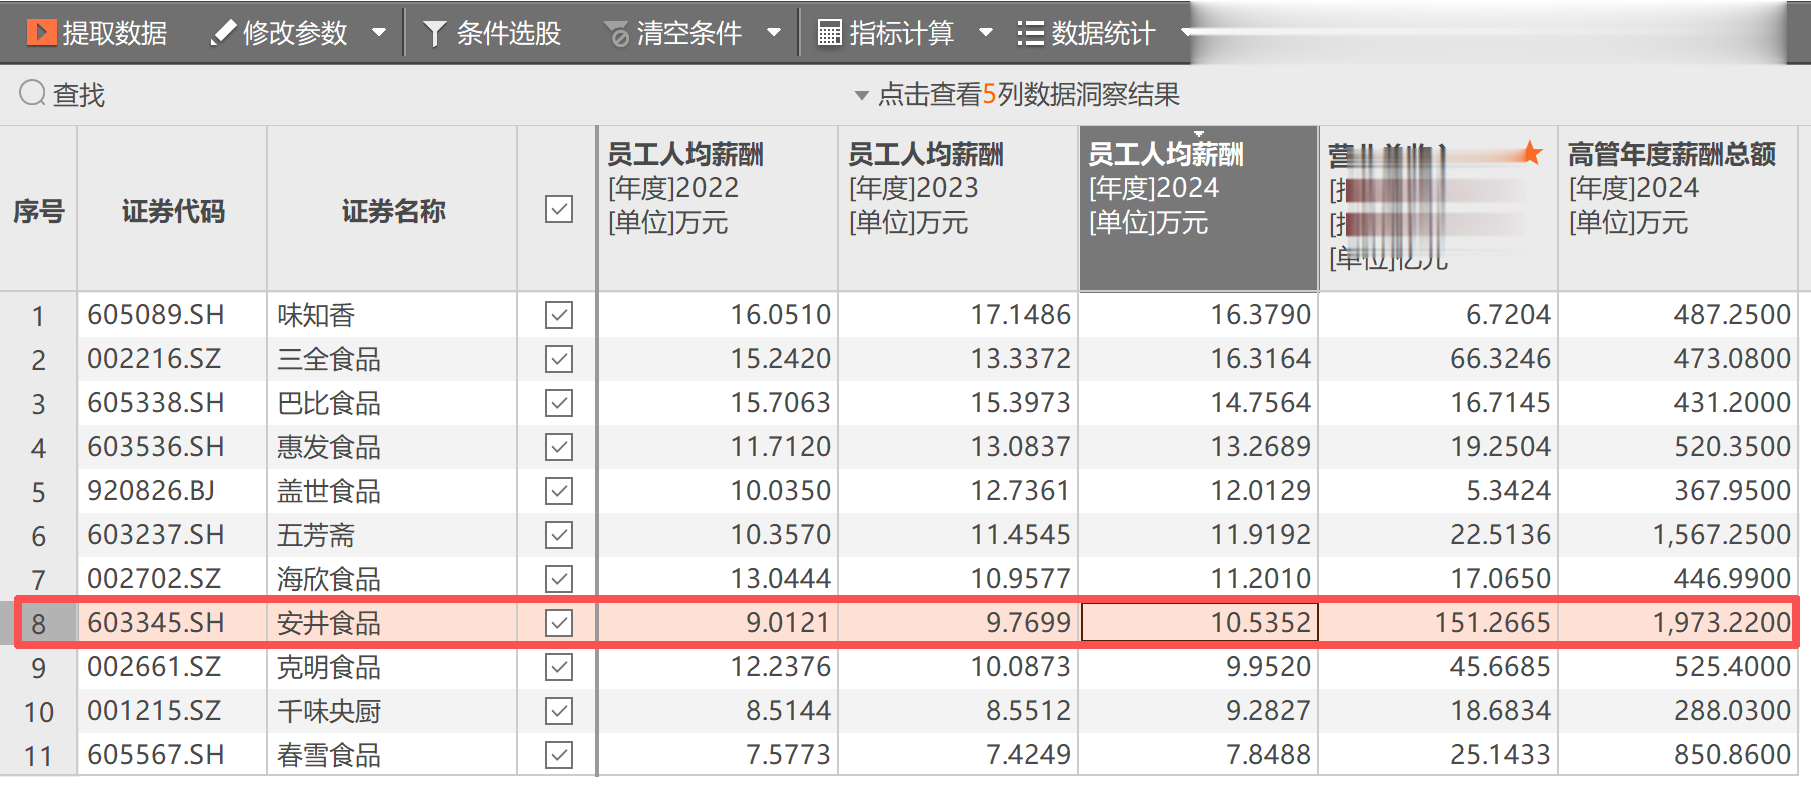Image resolution: width=1811 pixels, height=785 pixels.
Task: Select the 序号 column header
Action: pos(39,209)
